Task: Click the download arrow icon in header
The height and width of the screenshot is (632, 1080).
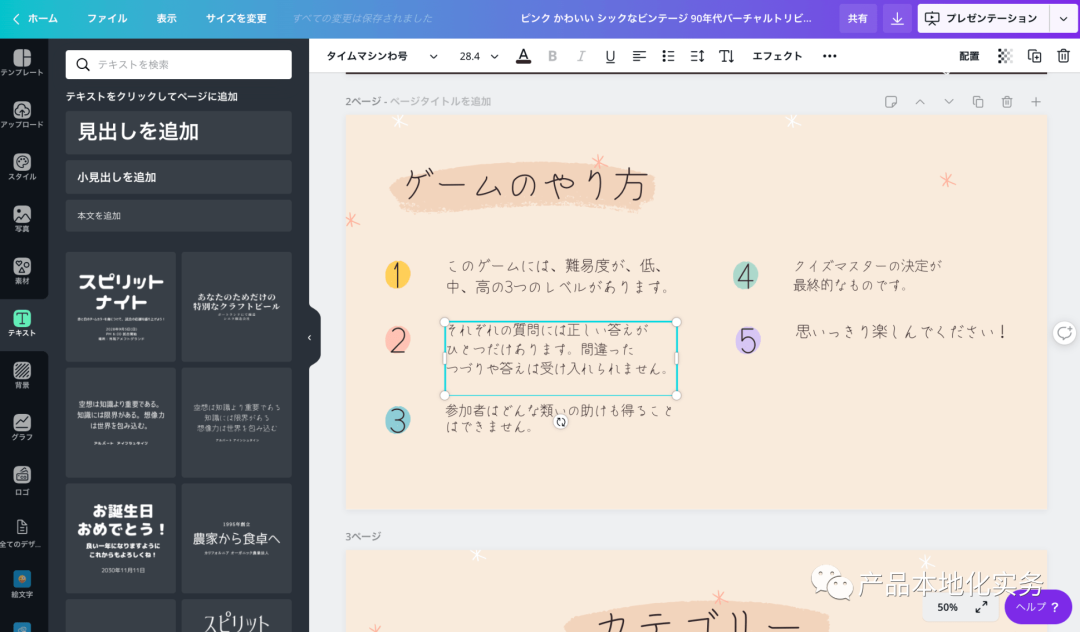Action: tap(897, 18)
